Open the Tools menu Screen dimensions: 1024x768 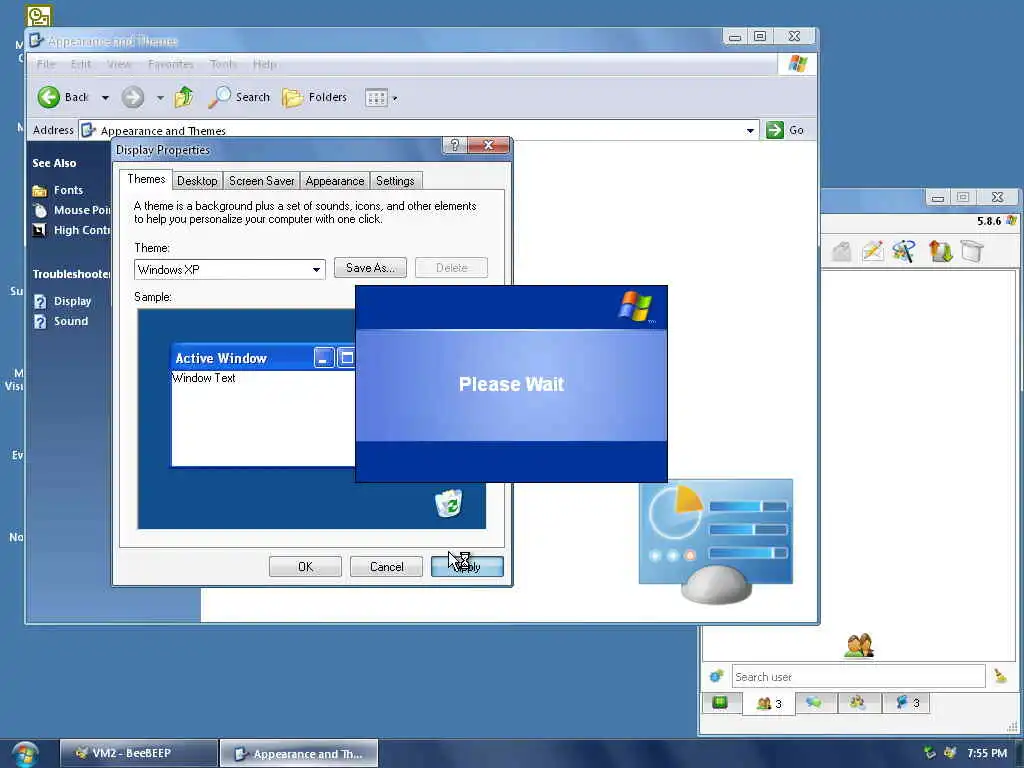223,64
